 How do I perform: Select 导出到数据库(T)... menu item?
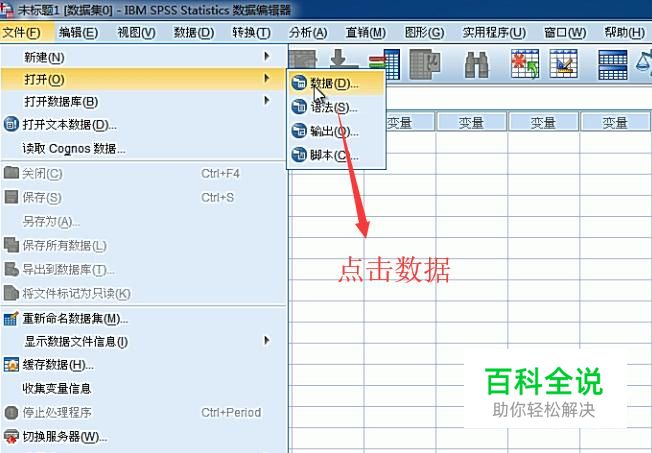[x=144, y=270]
